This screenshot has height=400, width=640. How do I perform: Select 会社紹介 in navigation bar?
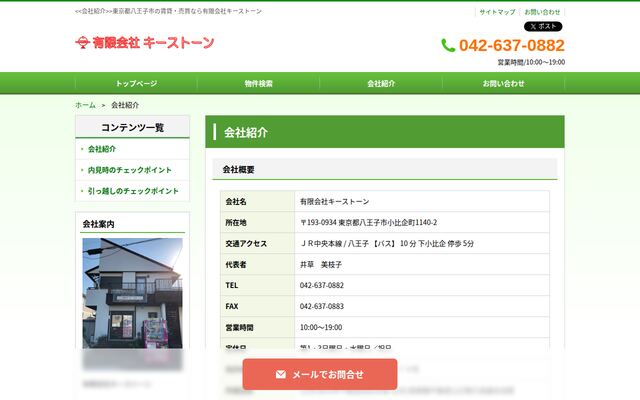coord(381,83)
